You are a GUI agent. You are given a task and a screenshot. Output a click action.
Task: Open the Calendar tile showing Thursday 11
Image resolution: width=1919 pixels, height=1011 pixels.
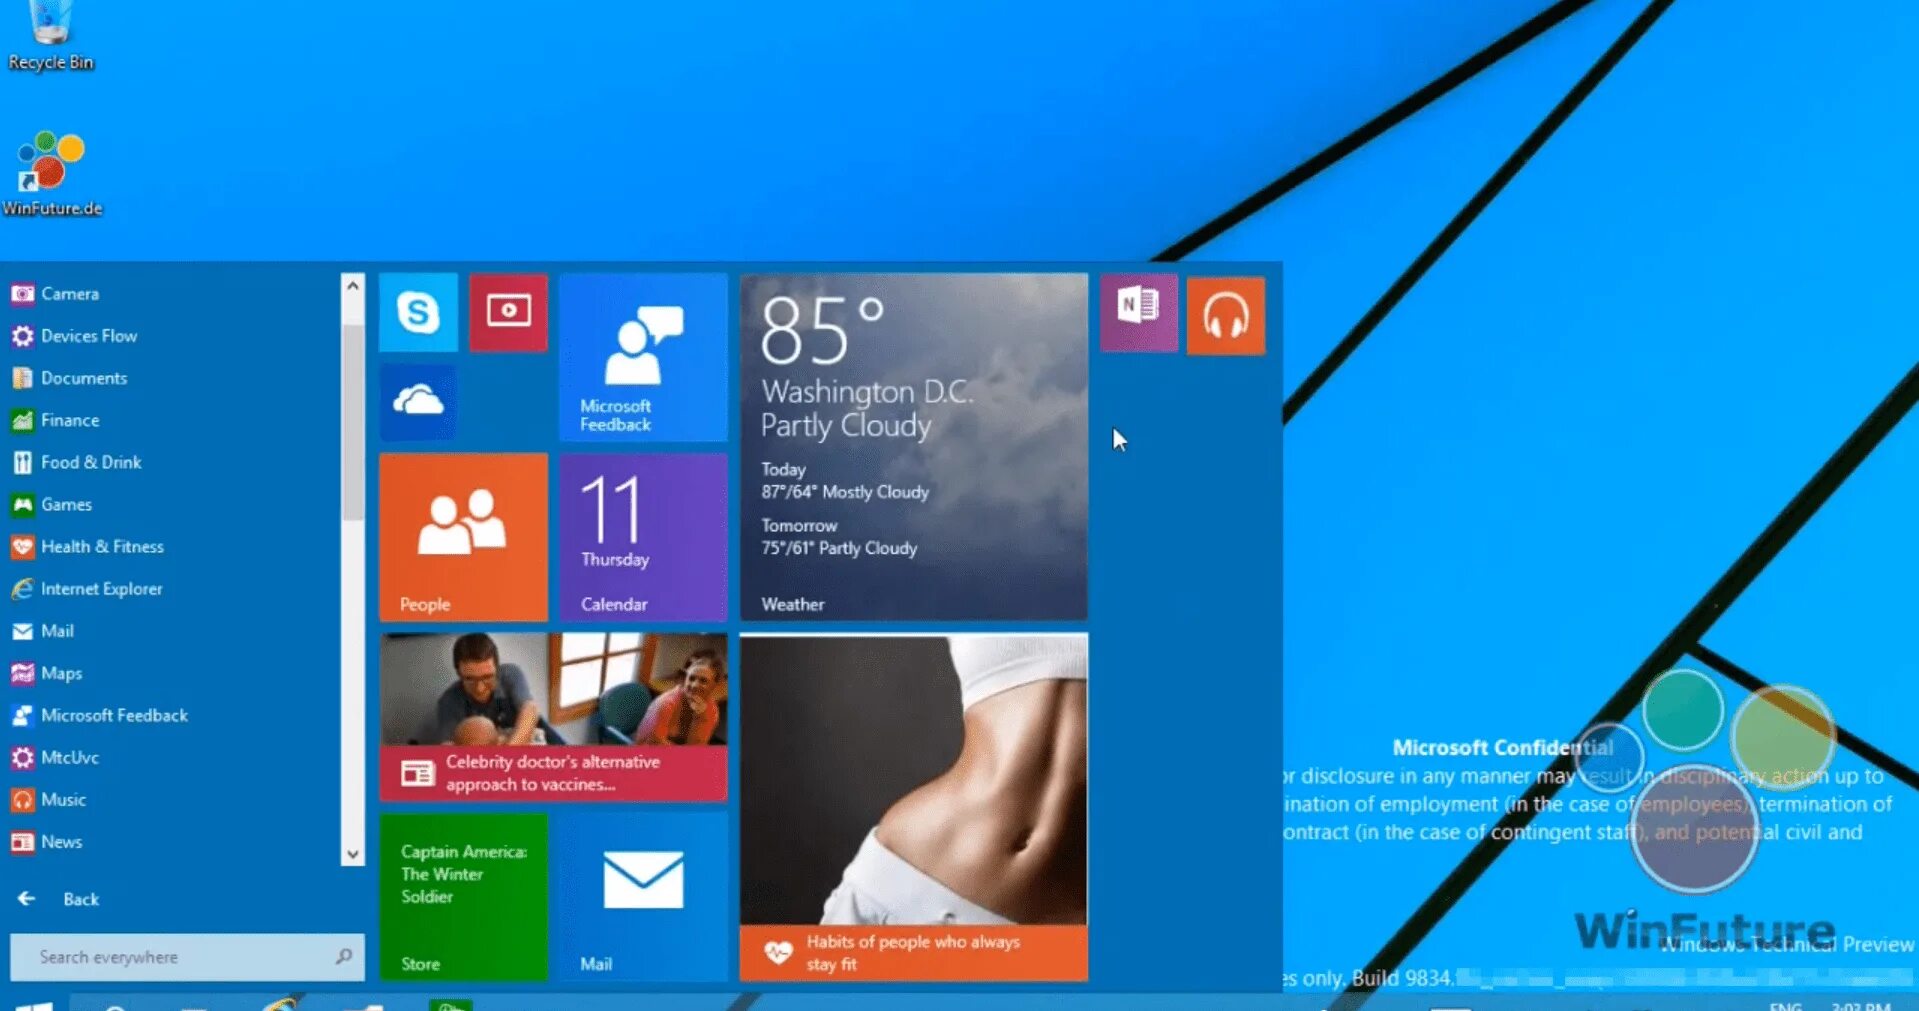(x=643, y=537)
